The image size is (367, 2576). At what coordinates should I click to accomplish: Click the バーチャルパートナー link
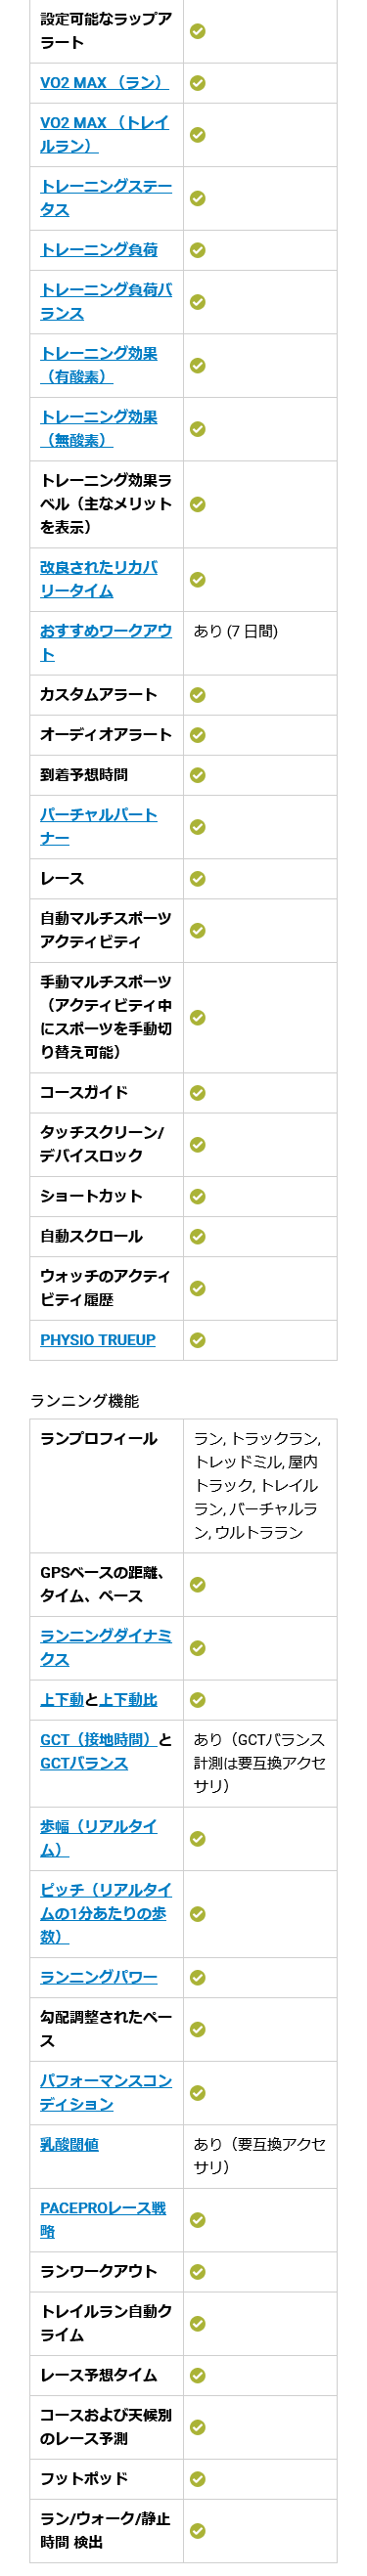click(99, 827)
